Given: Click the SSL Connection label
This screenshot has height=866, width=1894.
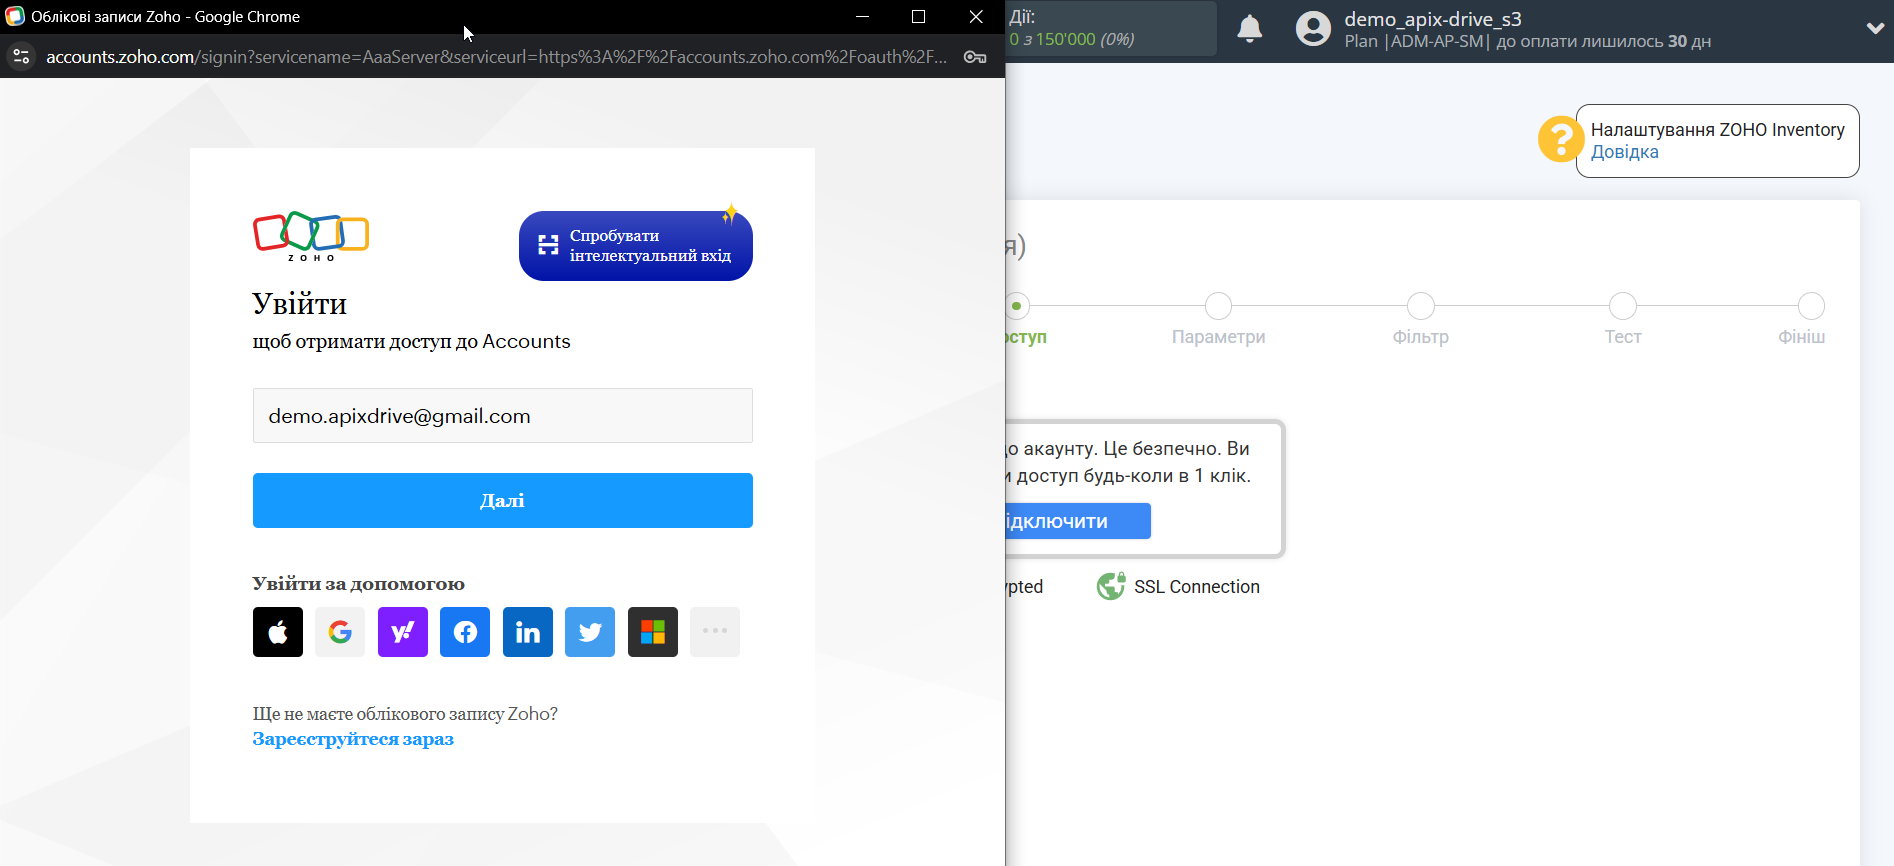Looking at the screenshot, I should [1197, 587].
